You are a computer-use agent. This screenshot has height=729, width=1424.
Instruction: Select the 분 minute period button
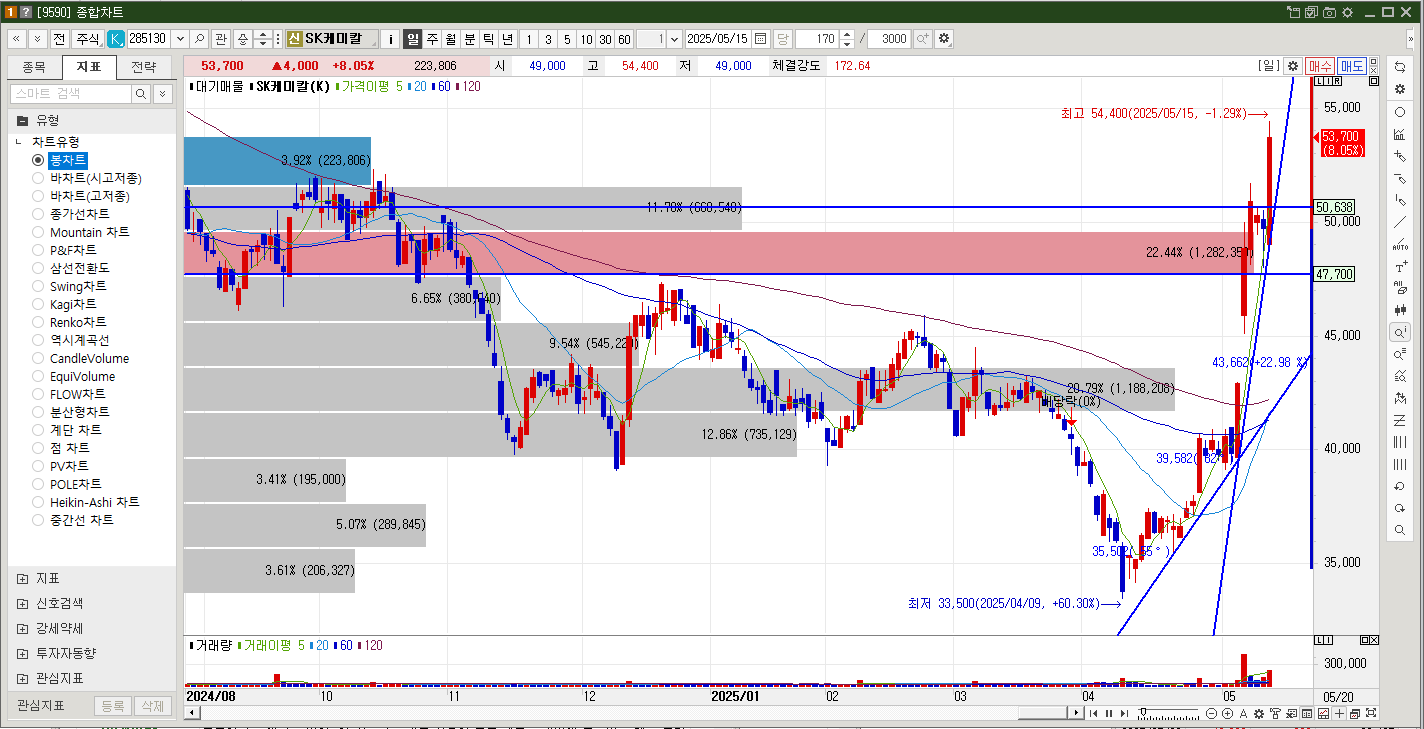(x=470, y=39)
